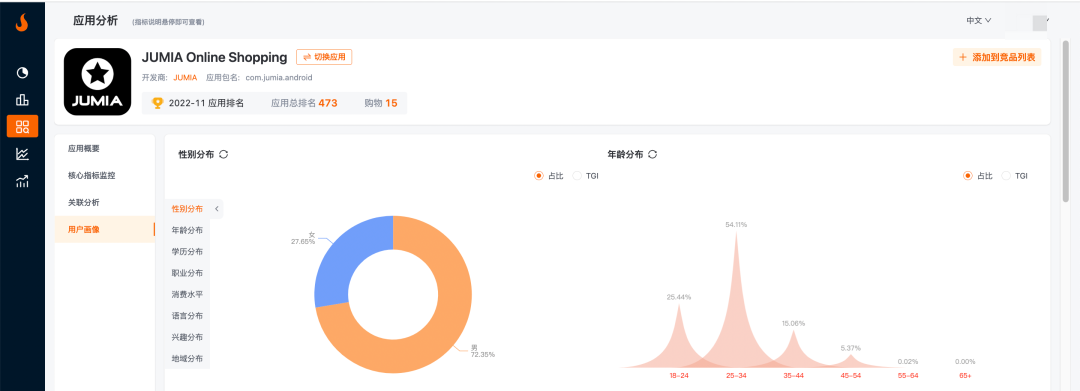The image size is (1080, 391).
Task: Open the JUMIA developer link
Action: click(185, 77)
